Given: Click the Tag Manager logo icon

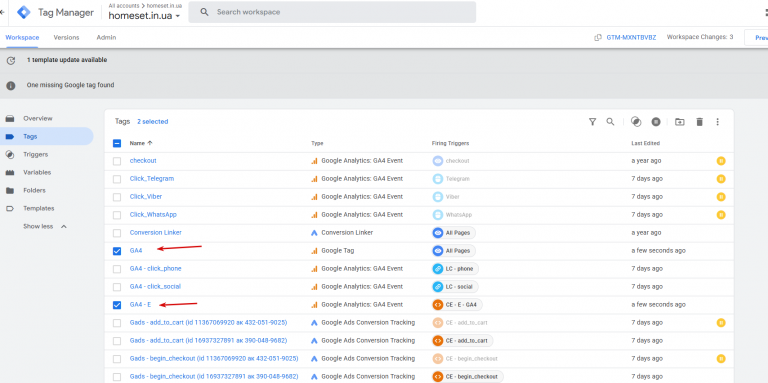Looking at the screenshot, I should (x=24, y=12).
